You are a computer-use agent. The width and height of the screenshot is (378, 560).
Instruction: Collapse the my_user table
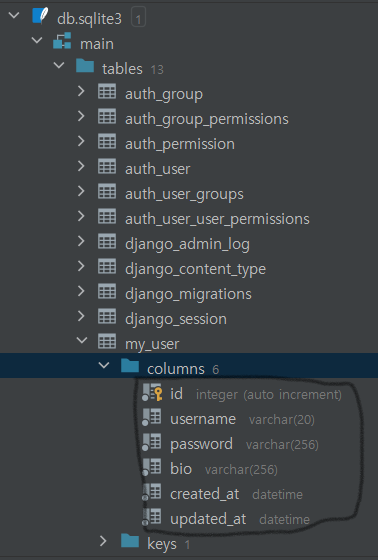coord(82,340)
